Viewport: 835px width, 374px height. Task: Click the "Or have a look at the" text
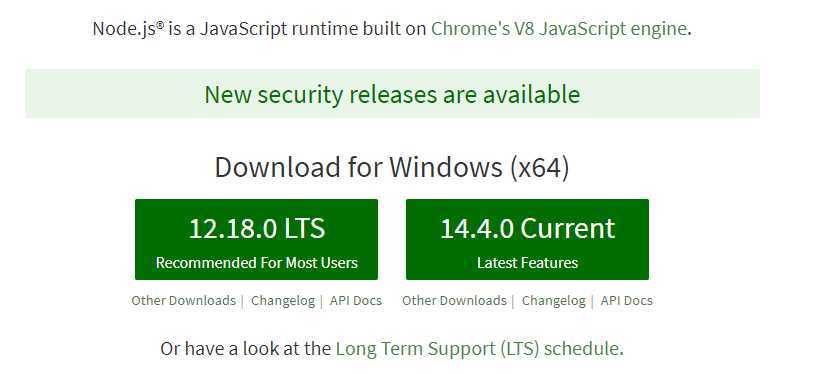pos(245,349)
